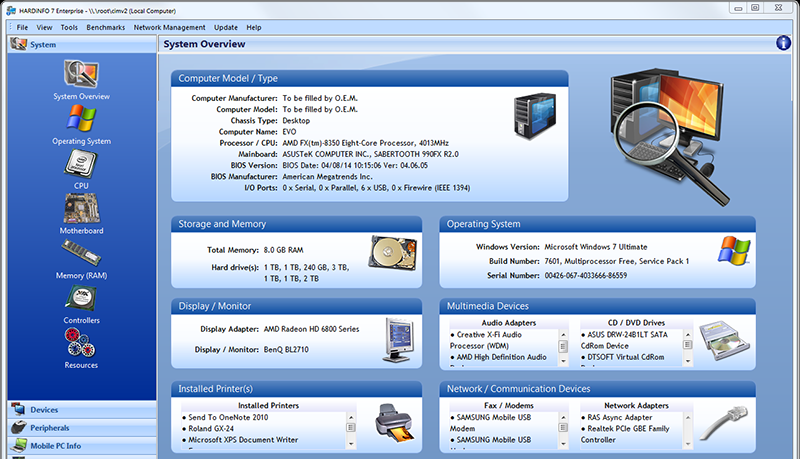Open the Update menu
The image size is (800, 459).
[x=226, y=28]
